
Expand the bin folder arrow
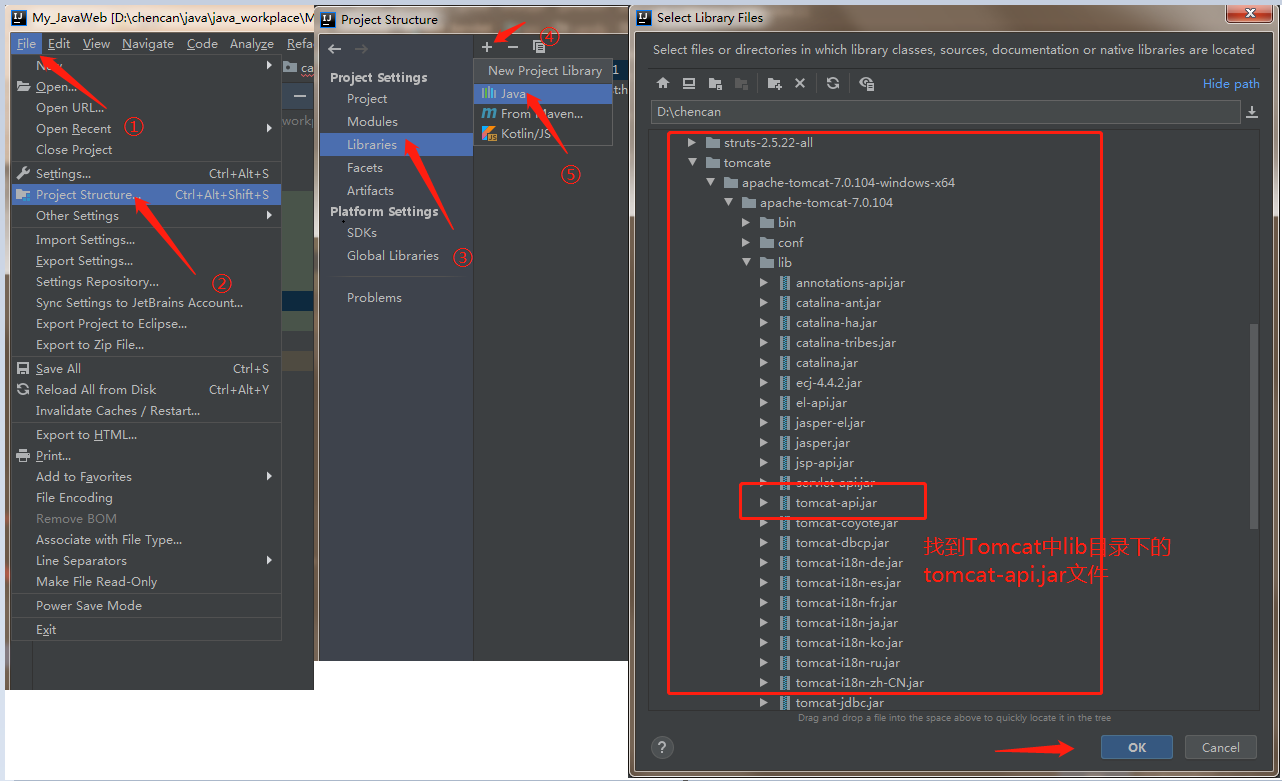tap(745, 222)
